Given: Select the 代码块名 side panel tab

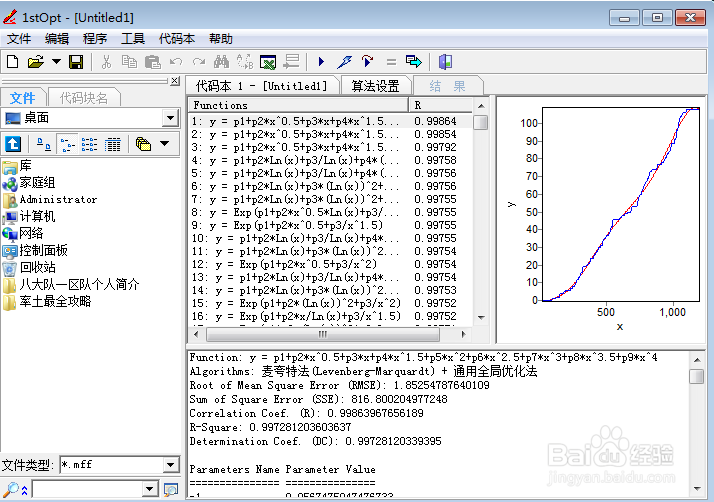Looking at the screenshot, I should coord(84,97).
